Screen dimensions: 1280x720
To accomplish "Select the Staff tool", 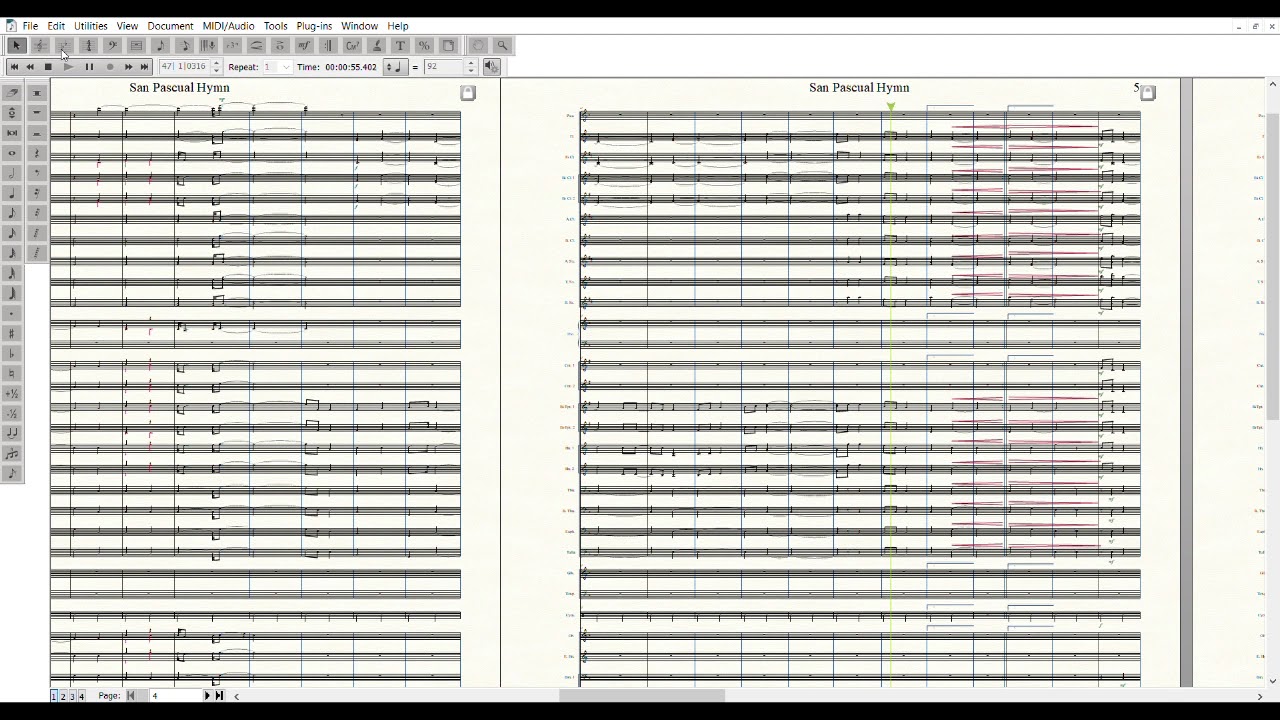I will pyautogui.click(x=41, y=45).
